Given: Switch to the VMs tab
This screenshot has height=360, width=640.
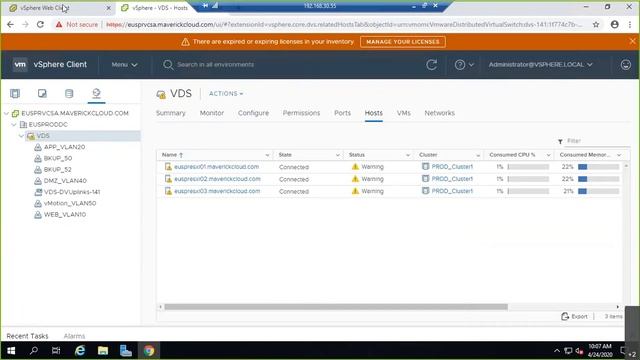Looking at the screenshot, I should click(404, 113).
